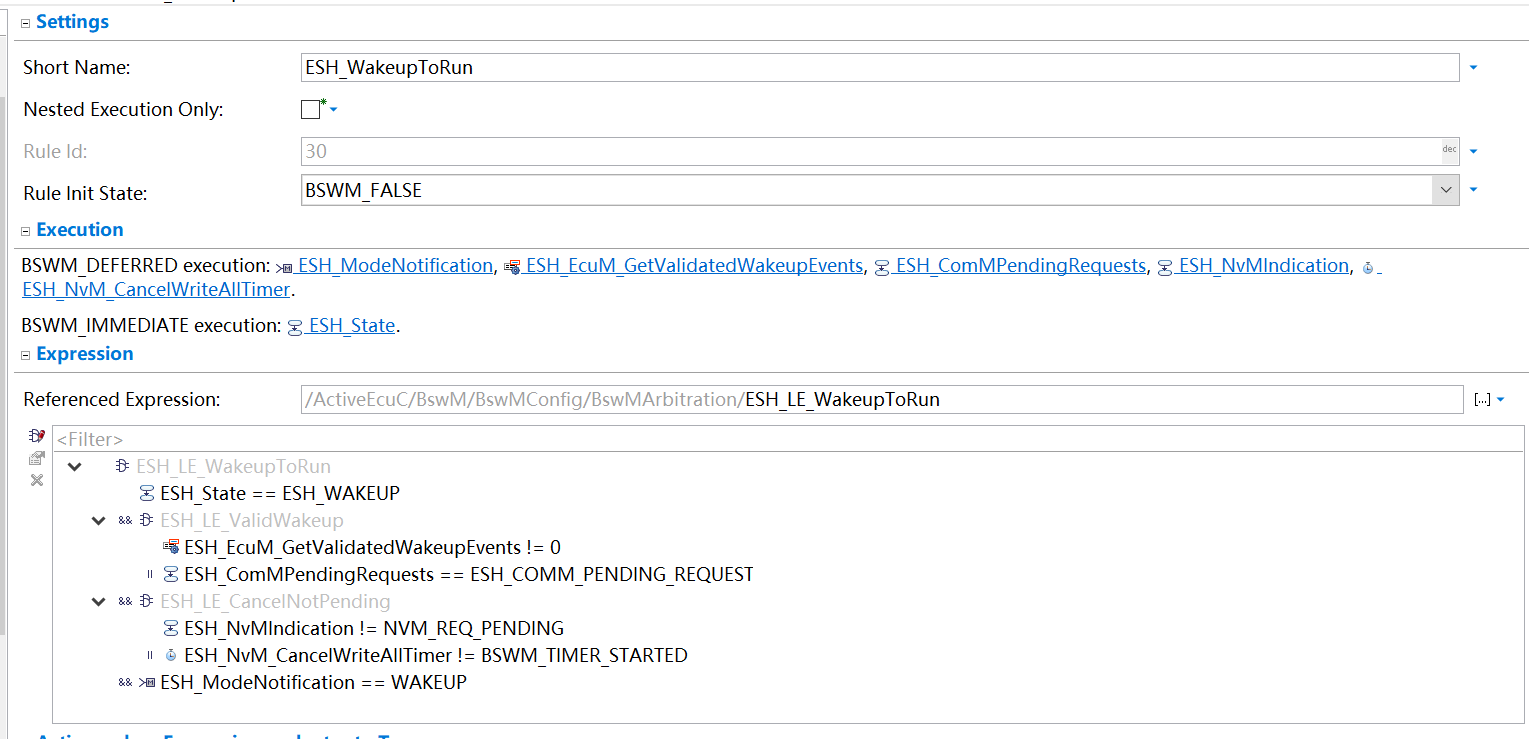Click the Filter box above the expression tree
The image size is (1529, 739).
click(788, 439)
